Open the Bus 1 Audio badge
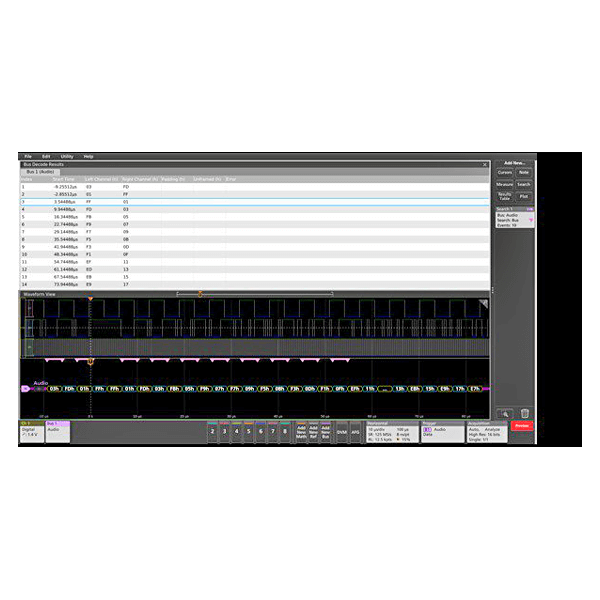This screenshot has width=600, height=600. click(x=58, y=432)
